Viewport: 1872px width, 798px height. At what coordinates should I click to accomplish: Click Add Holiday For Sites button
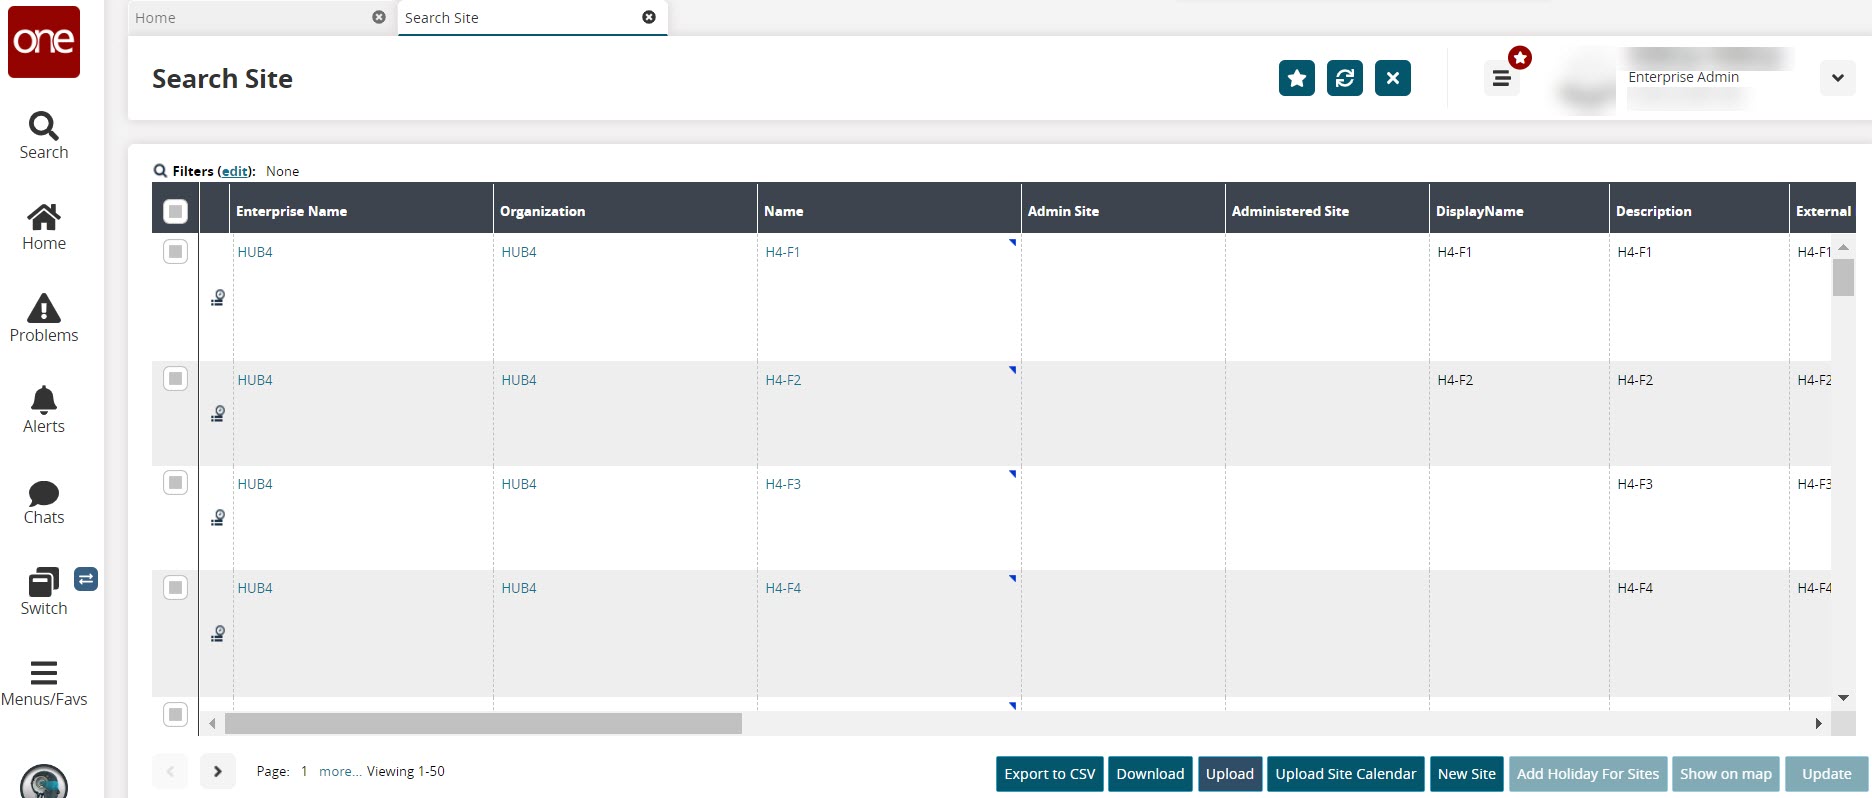coord(1588,774)
